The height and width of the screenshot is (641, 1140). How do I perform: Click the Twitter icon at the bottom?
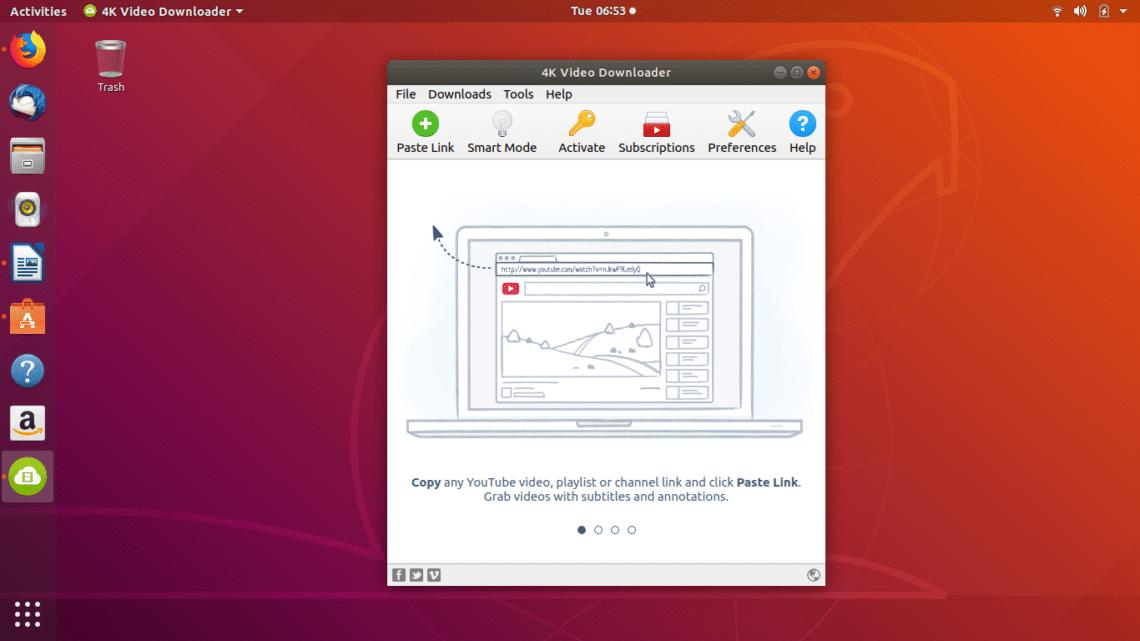coord(416,575)
